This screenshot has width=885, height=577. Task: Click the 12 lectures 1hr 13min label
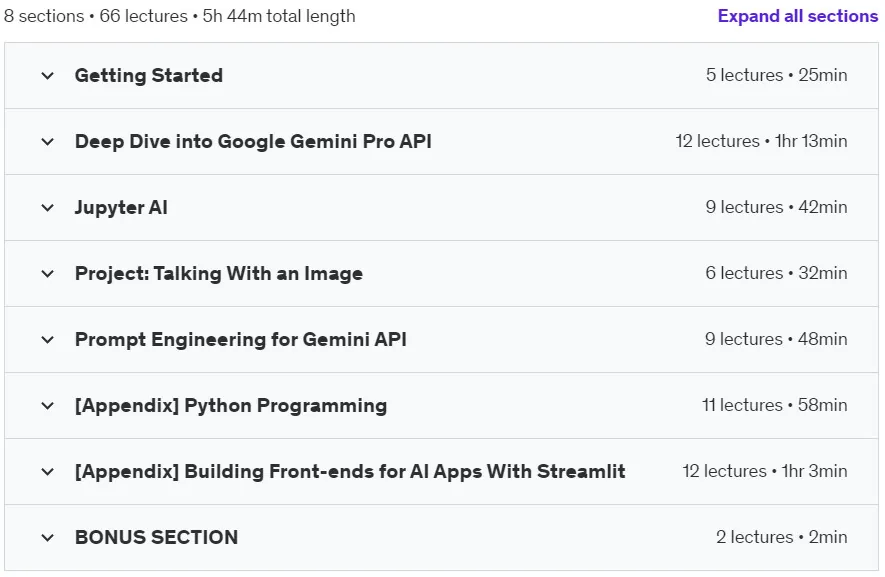click(x=761, y=141)
